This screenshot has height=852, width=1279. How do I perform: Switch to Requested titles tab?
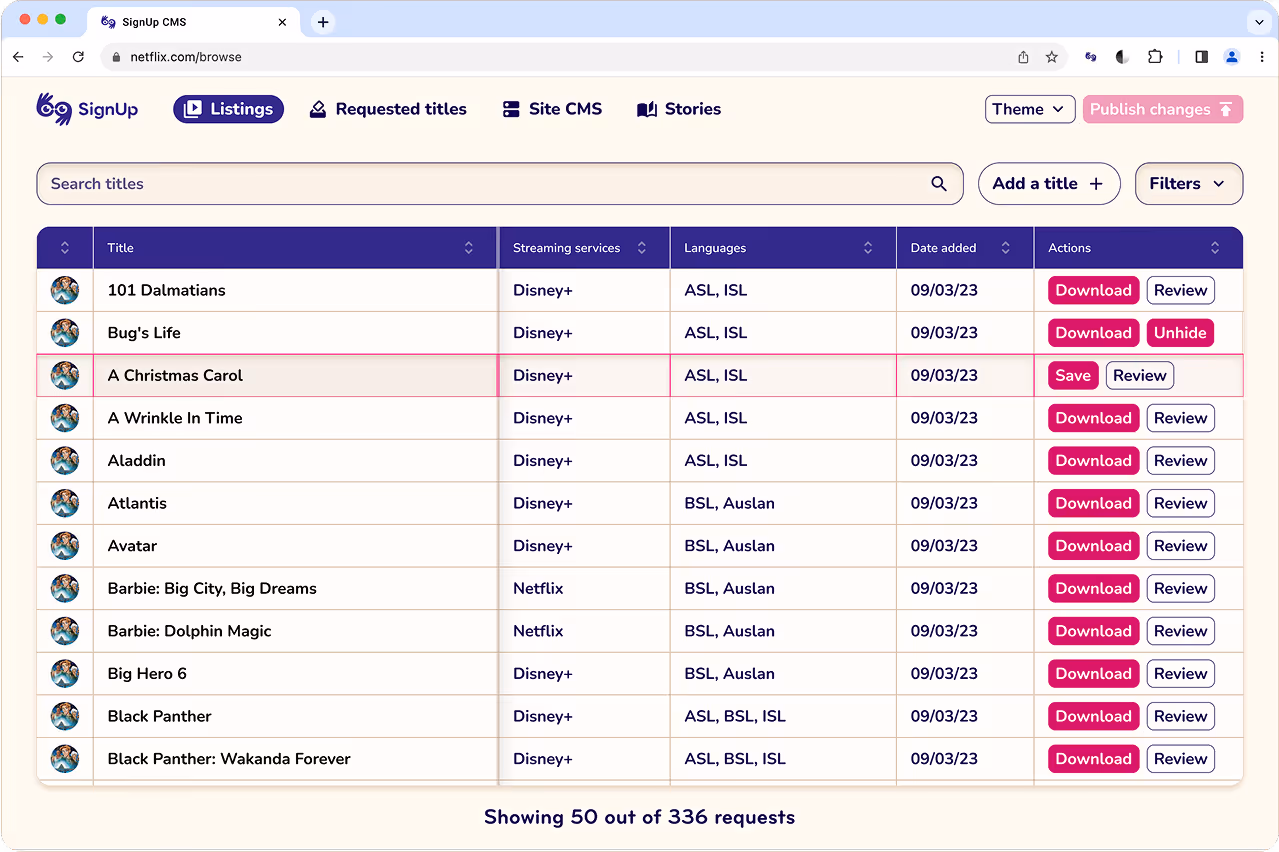click(x=388, y=109)
